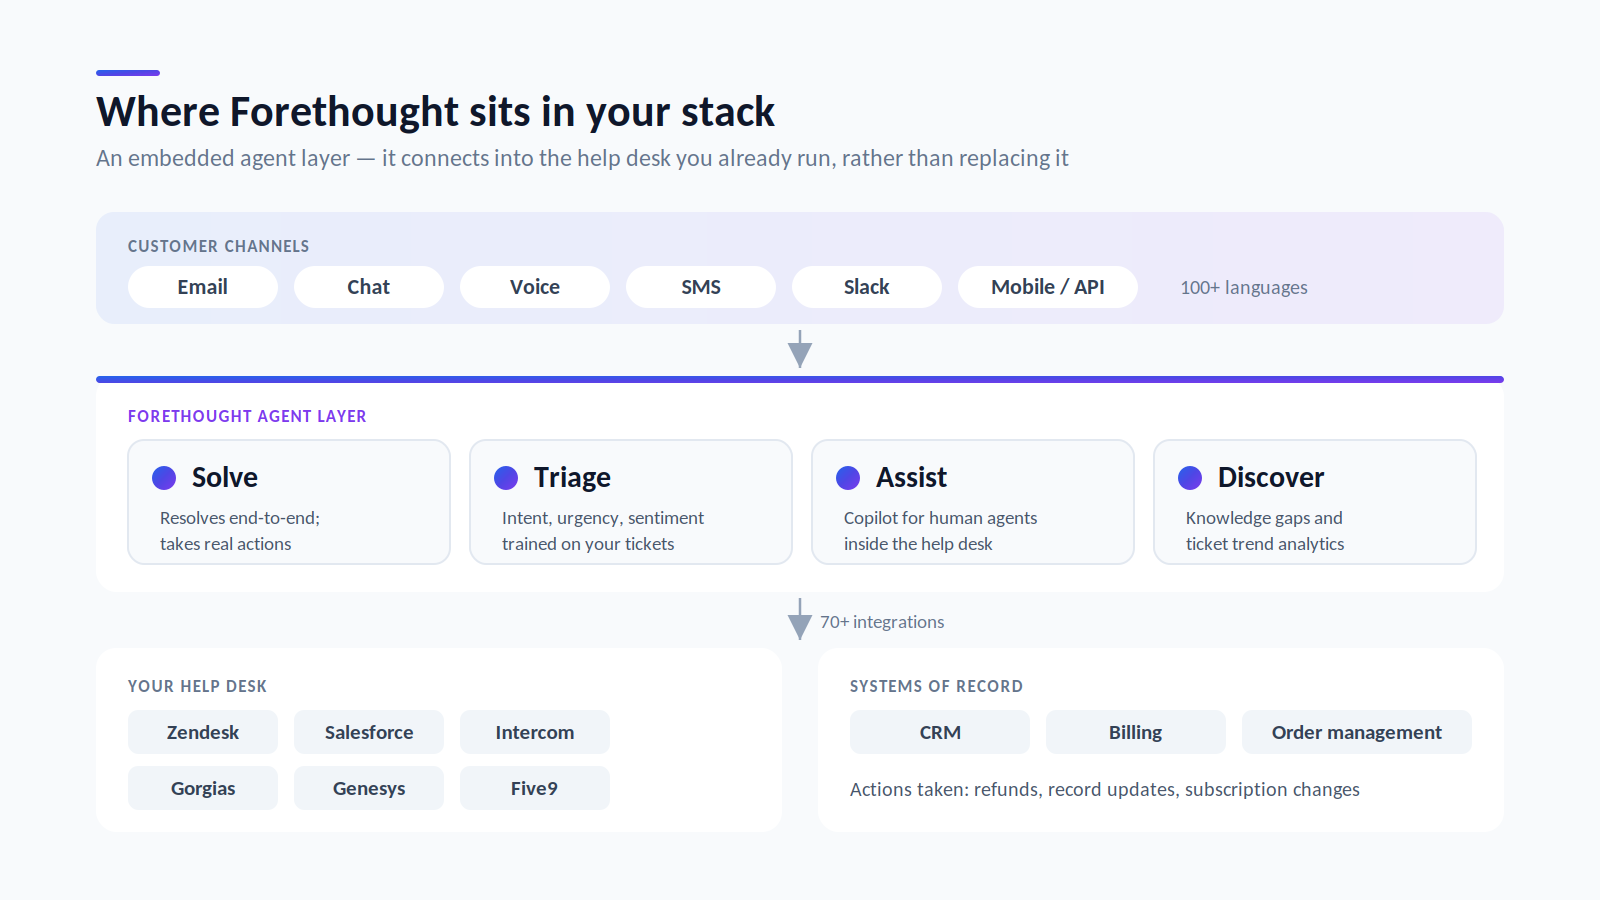Pick the SMS channel pill
Image resolution: width=1600 pixels, height=900 pixels.
click(701, 287)
